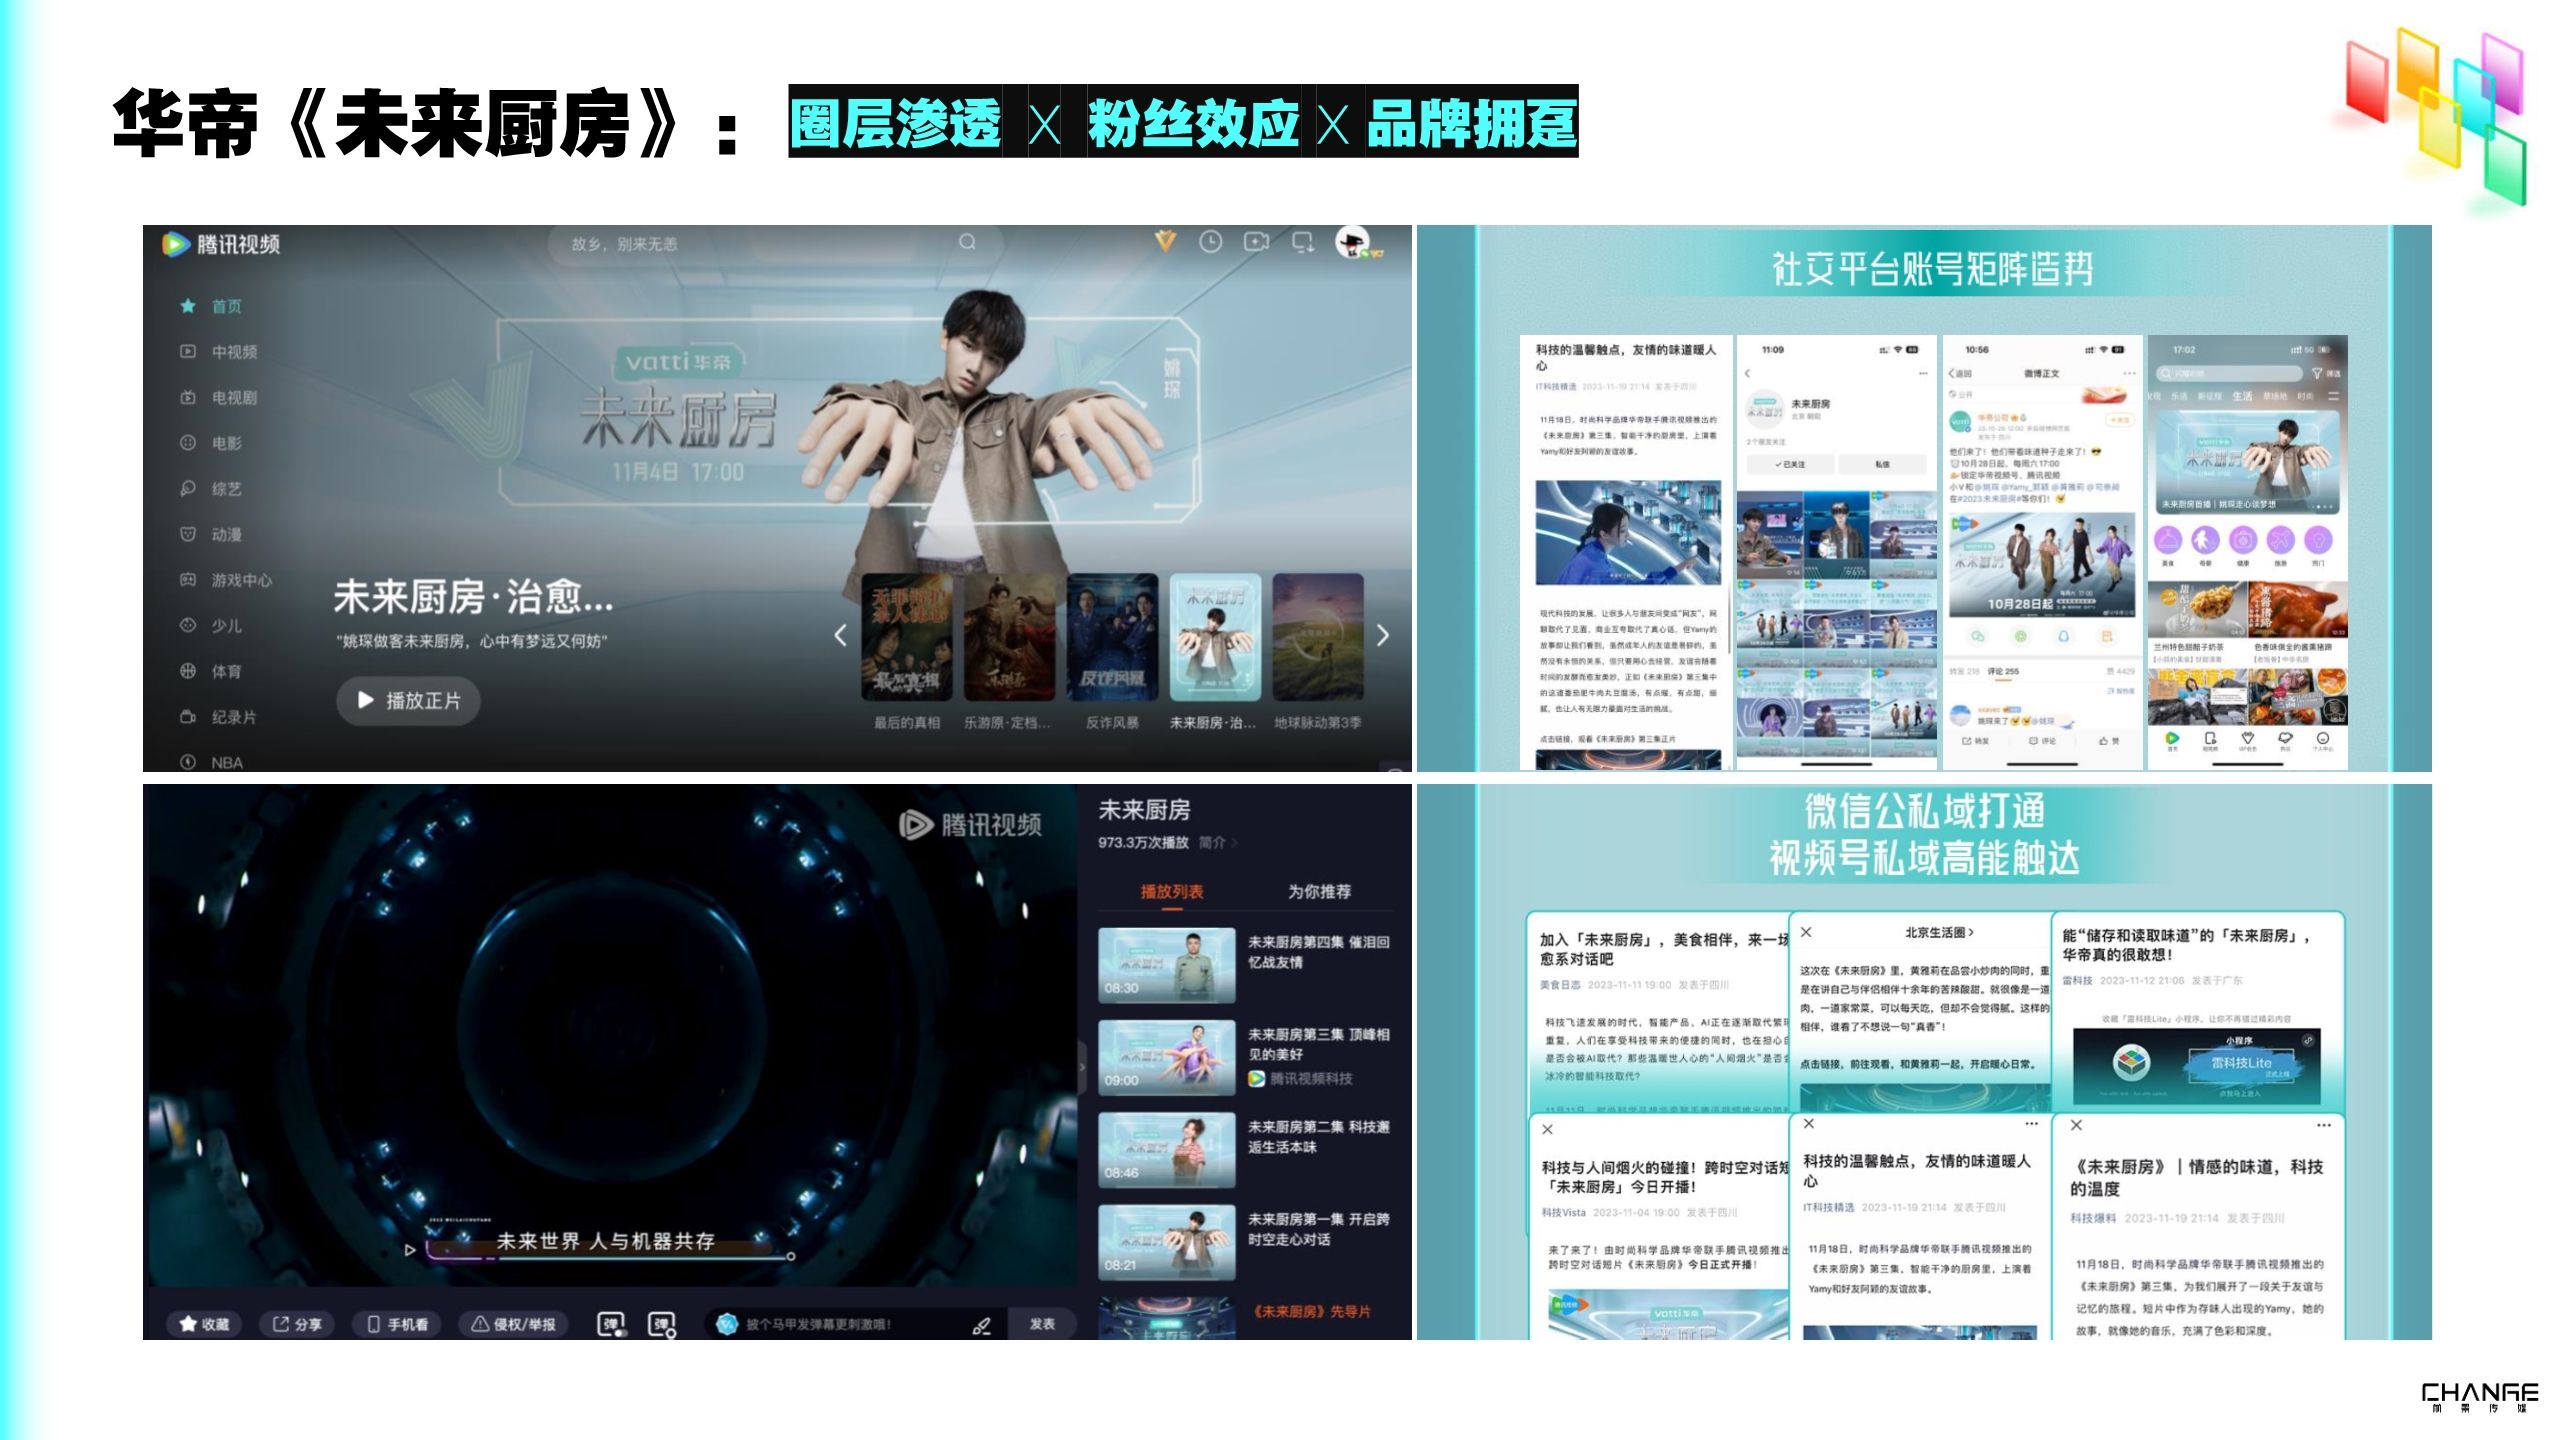Click the Tencent Video logo in top bar

221,244
